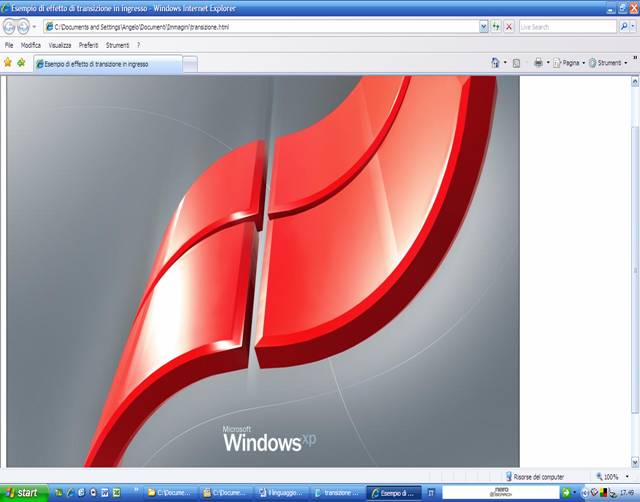Viewport: 640px width, 502px height.
Task: Click the scroll up arrow of page scrollbar
Action: tap(635, 81)
